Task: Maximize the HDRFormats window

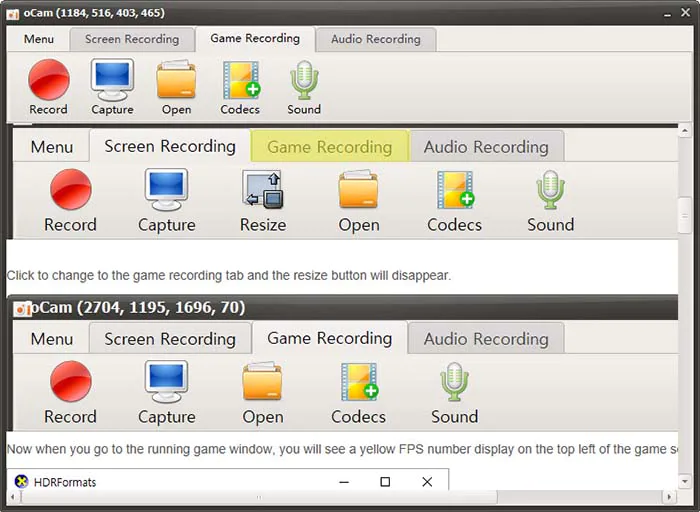Action: pos(385,482)
